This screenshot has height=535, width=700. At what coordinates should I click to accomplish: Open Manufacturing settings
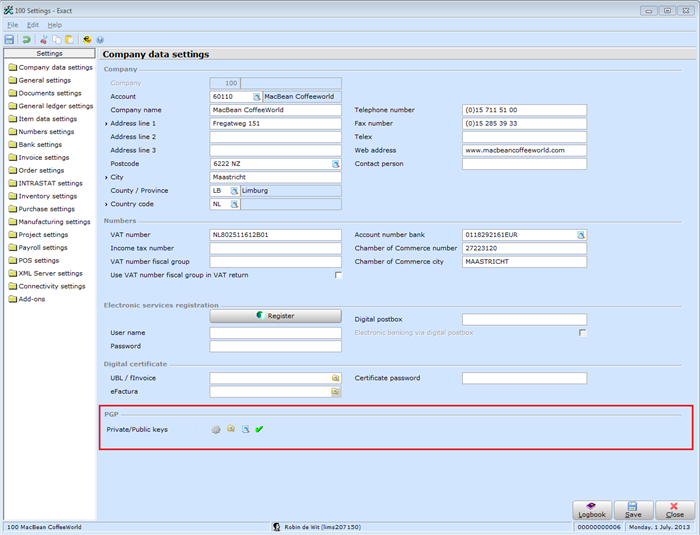(50, 222)
